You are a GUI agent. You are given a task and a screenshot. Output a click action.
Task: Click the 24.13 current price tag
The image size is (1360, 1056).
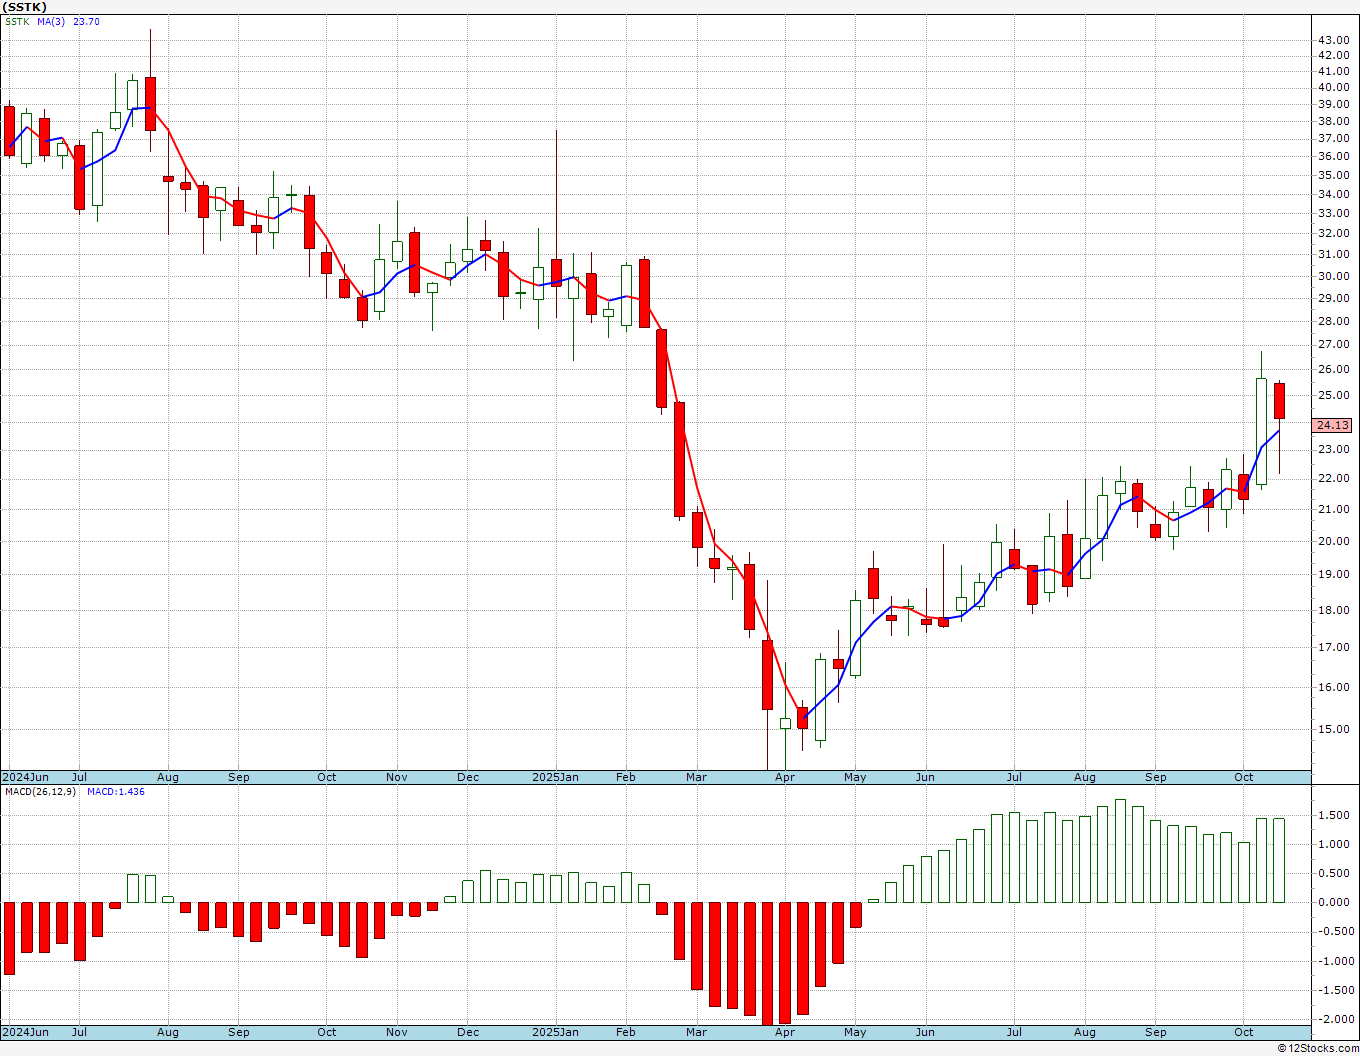(1333, 425)
